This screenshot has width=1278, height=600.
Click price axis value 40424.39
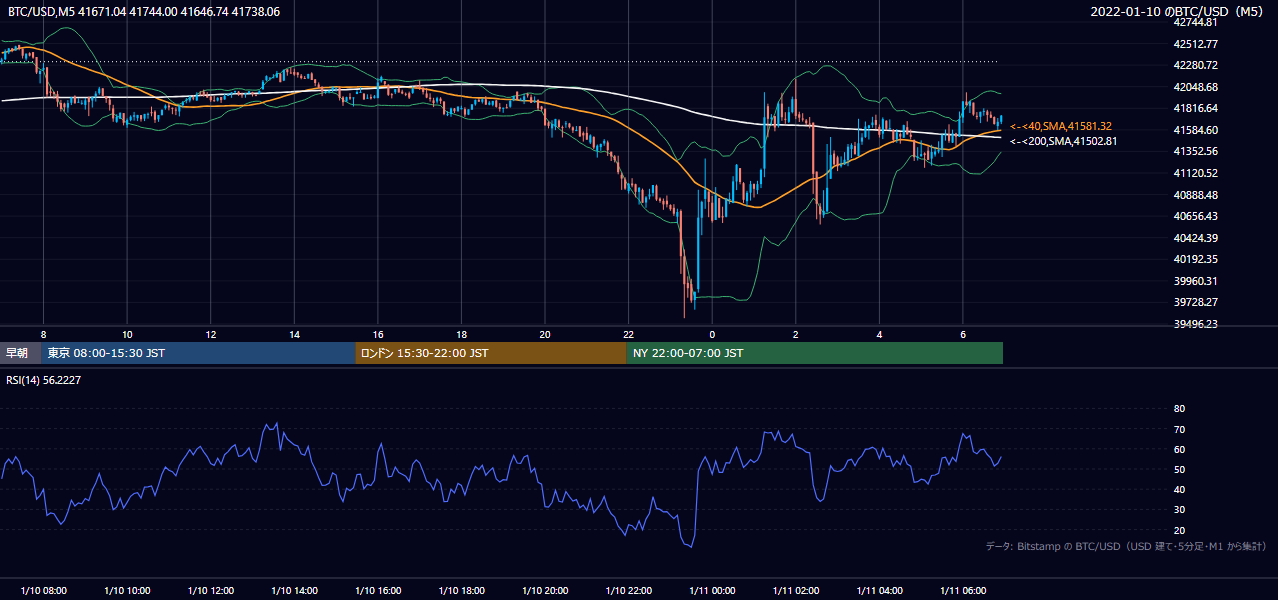click(1195, 238)
